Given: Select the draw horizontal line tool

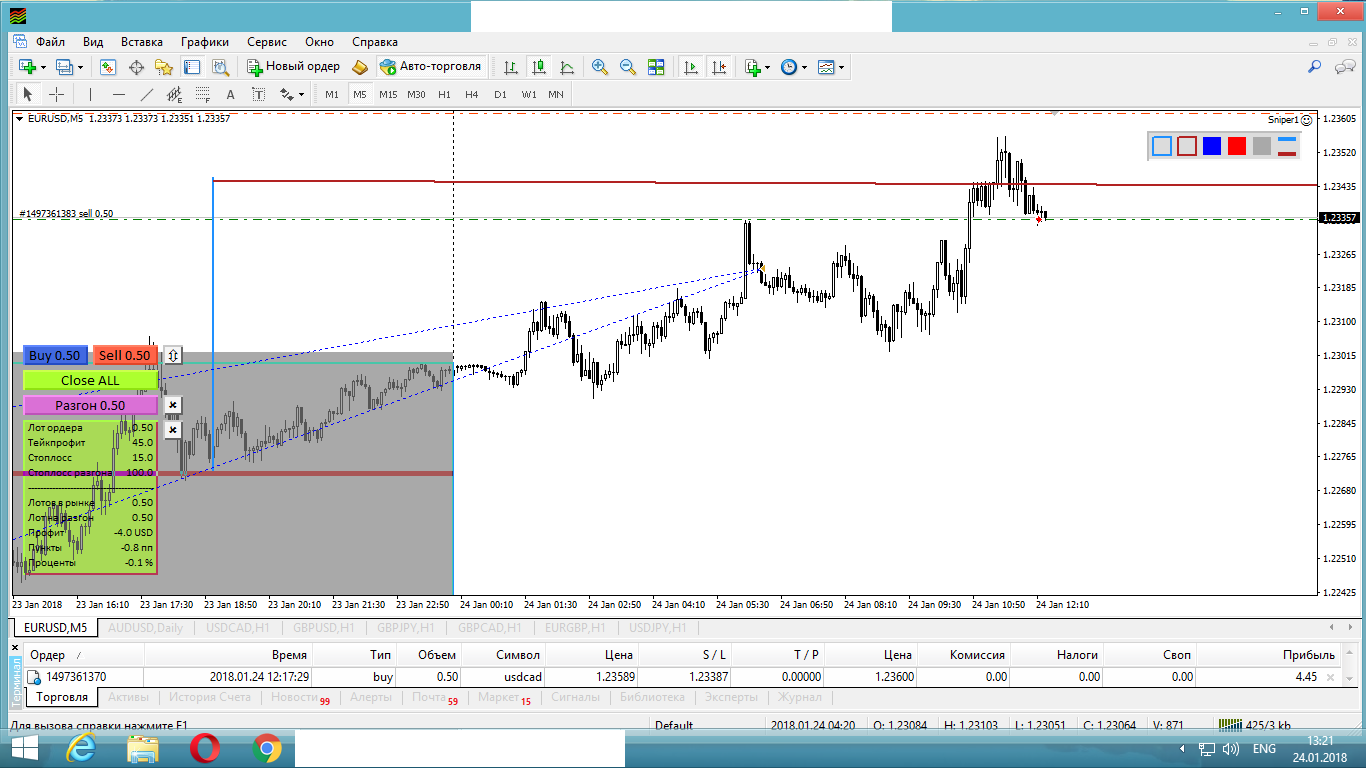Looking at the screenshot, I should [x=119, y=94].
